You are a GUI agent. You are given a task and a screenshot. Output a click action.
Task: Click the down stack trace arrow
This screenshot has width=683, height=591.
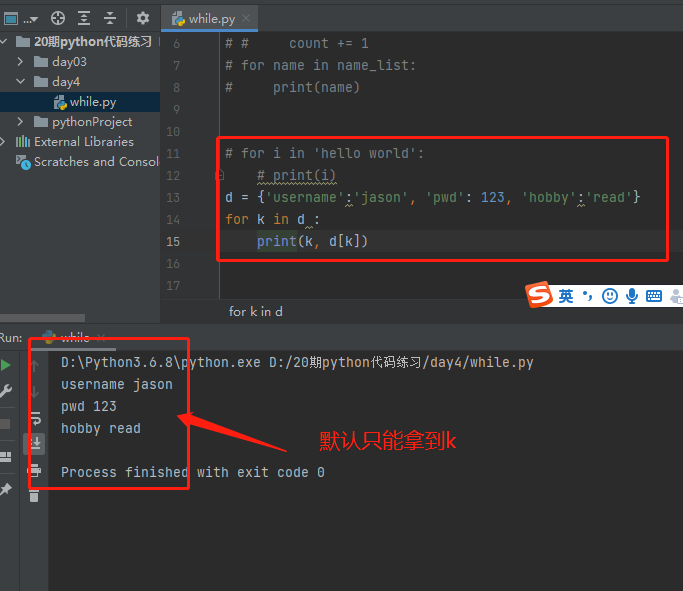tap(35, 392)
